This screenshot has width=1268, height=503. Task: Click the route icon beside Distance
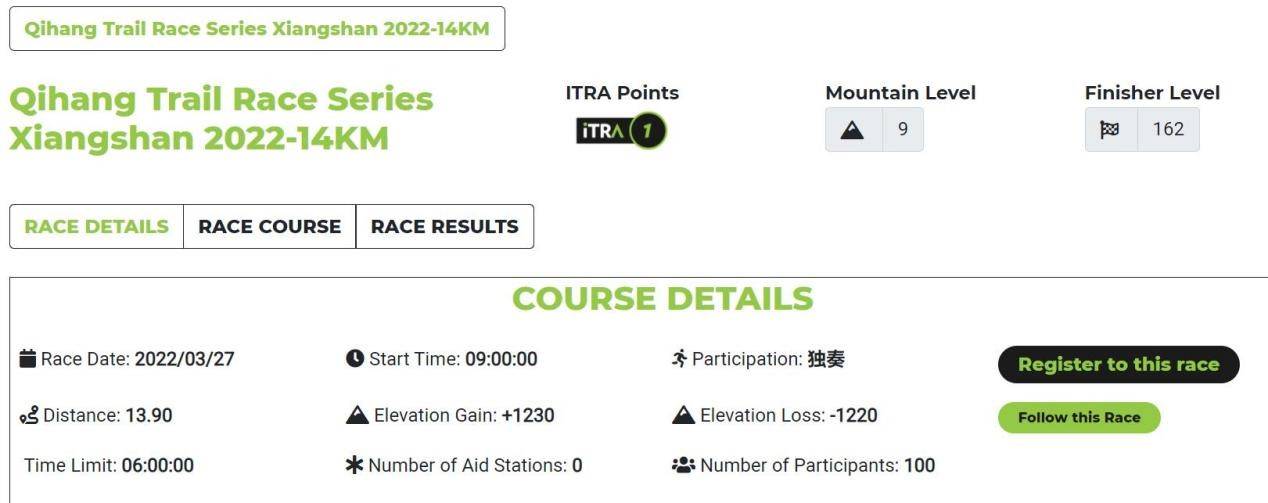pos(29,415)
